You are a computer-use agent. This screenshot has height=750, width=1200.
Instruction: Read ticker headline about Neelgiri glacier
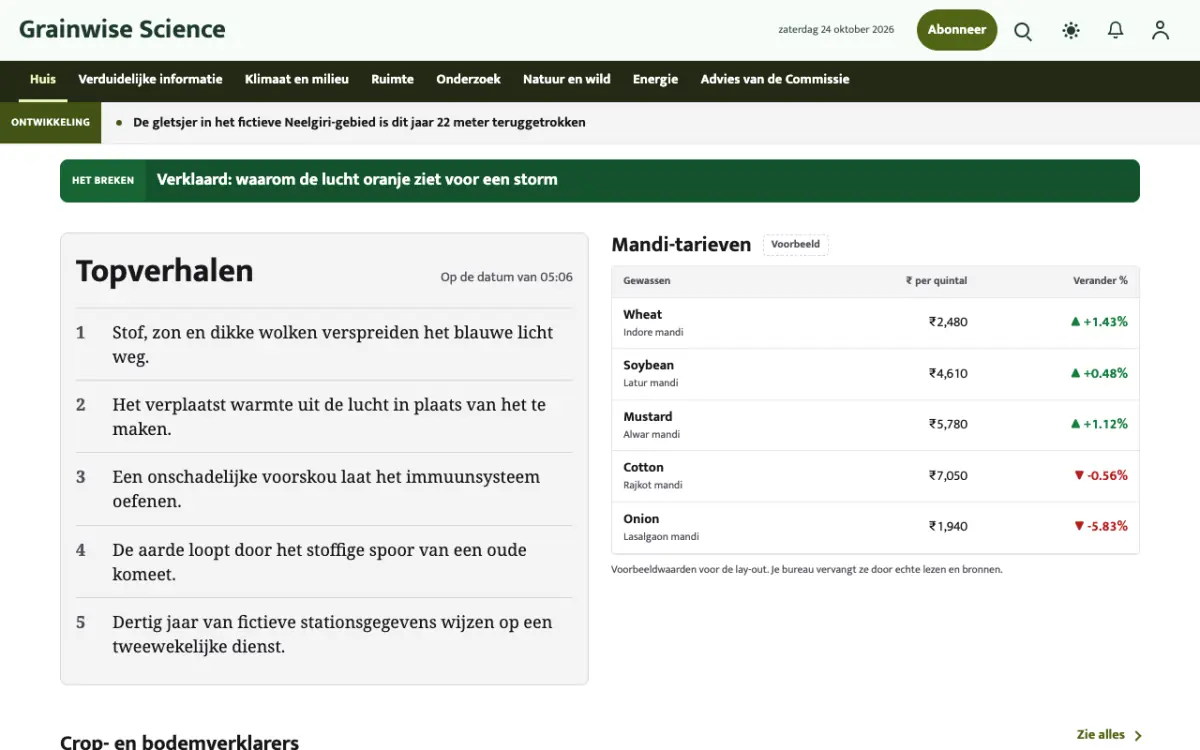point(359,123)
